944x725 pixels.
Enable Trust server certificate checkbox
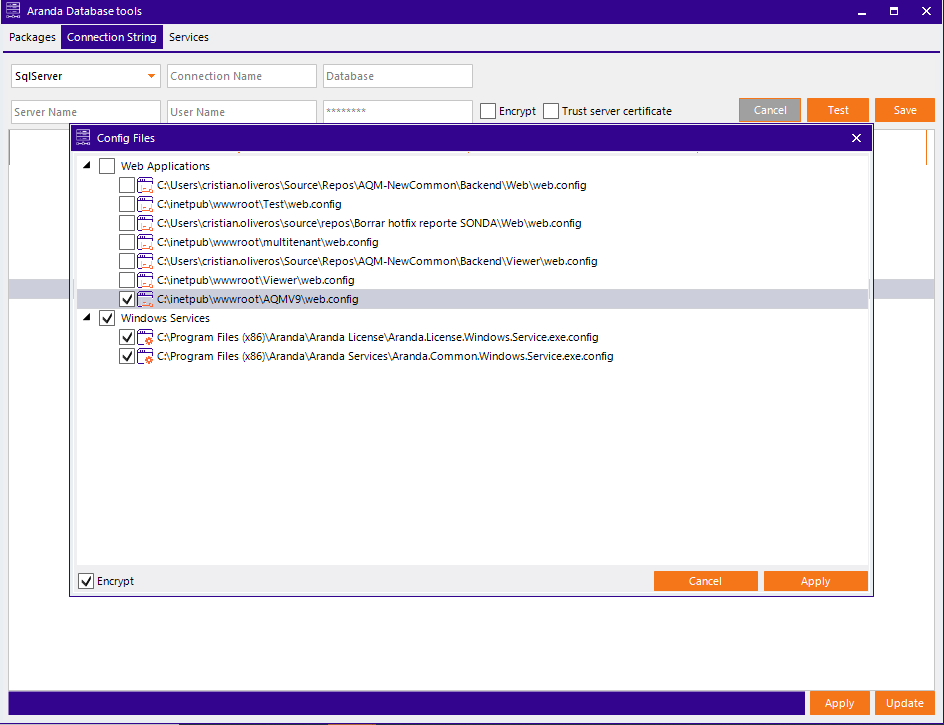551,111
